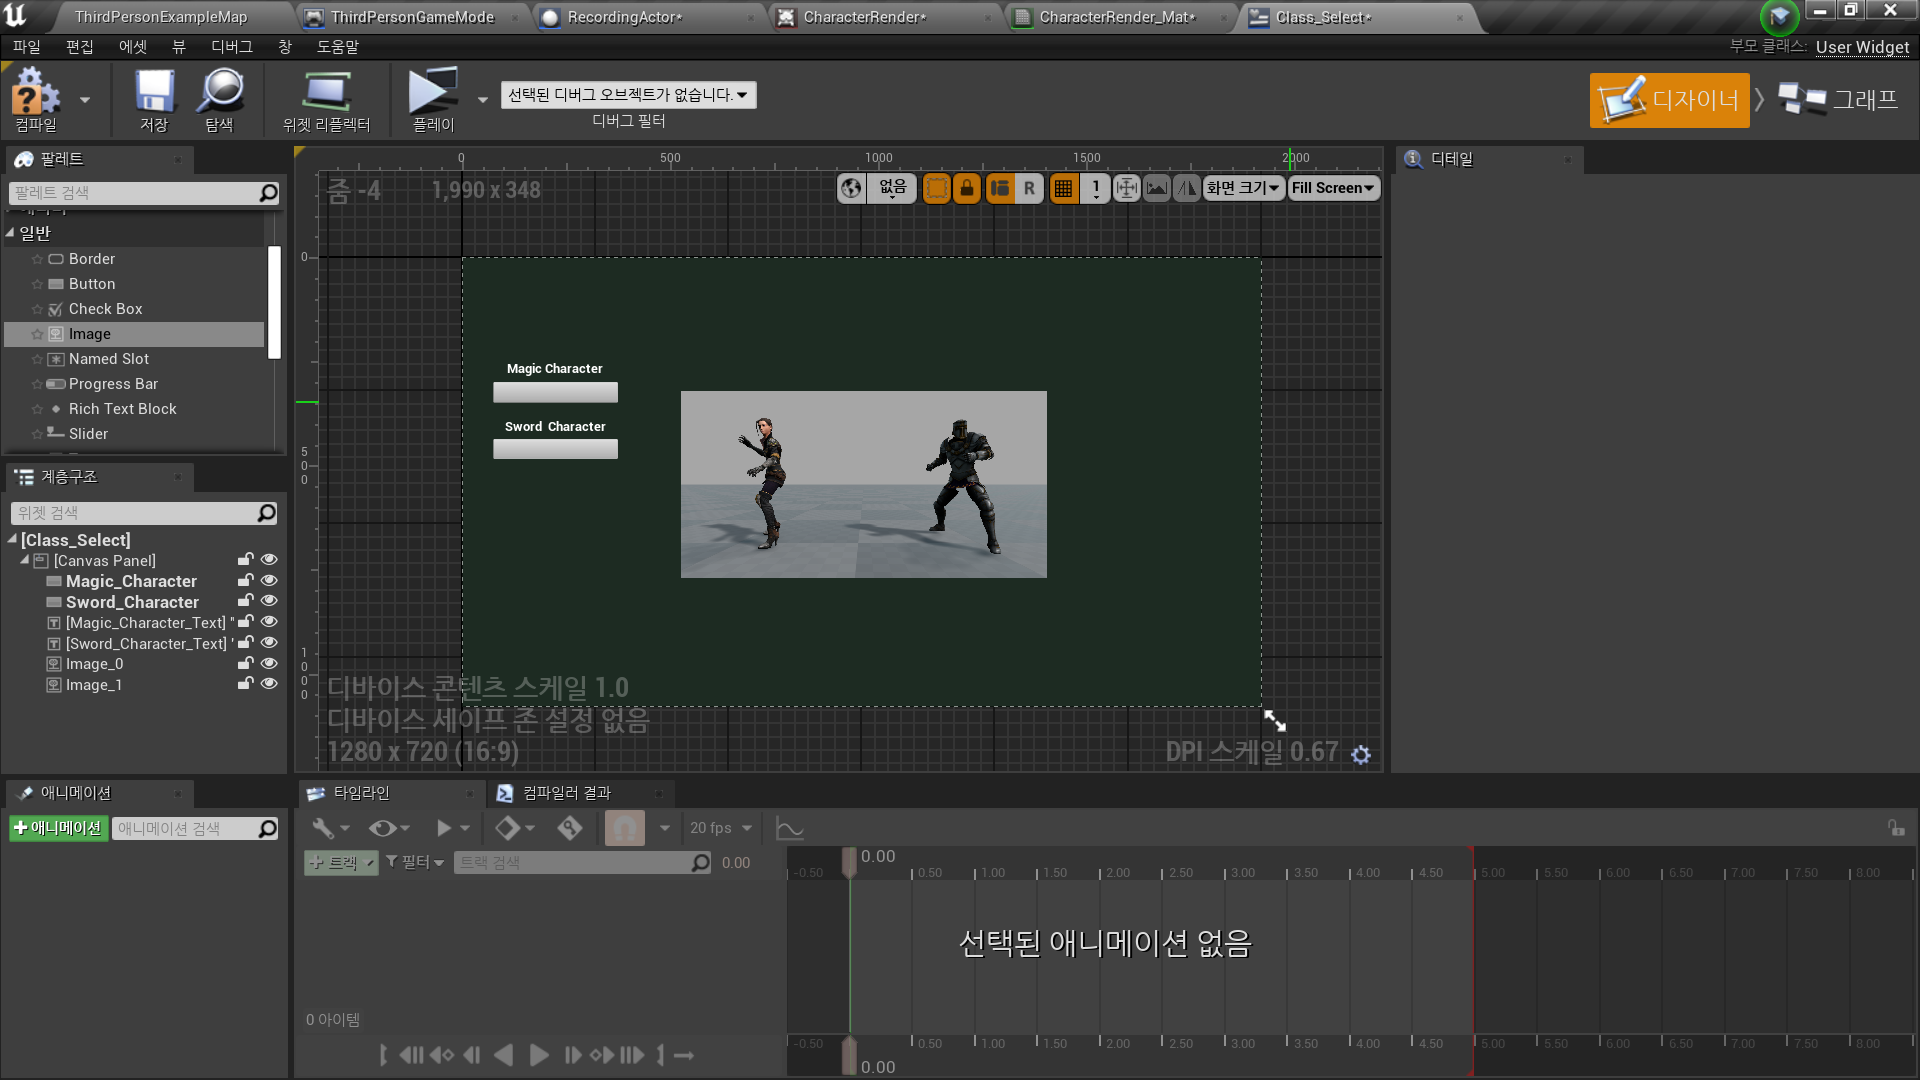This screenshot has width=1920, height=1080.
Task: Open the debug object selection dropdown
Action: 628,95
